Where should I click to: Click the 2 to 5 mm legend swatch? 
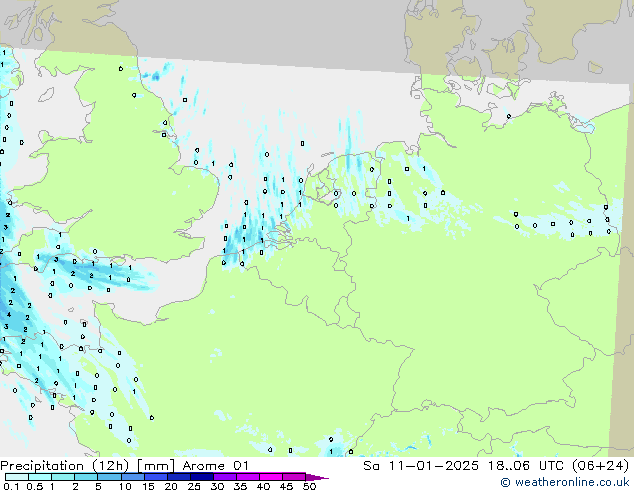click(x=86, y=477)
